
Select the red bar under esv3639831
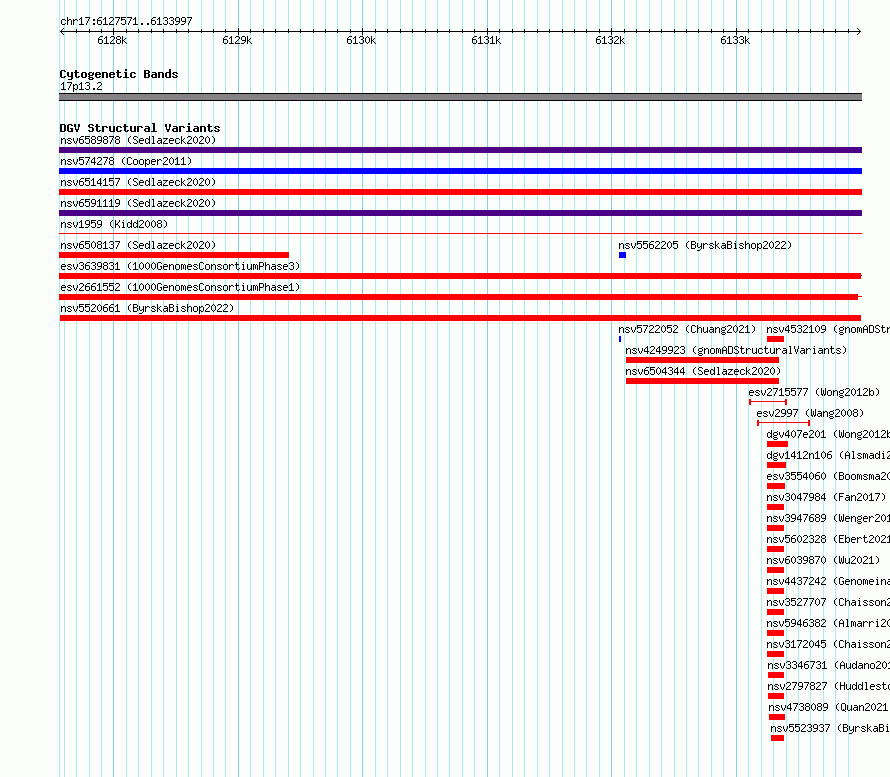(460, 276)
